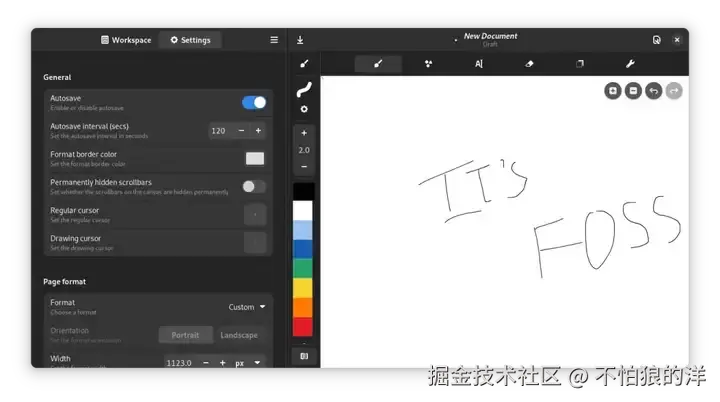
Task: Open the hamburger main menu
Action: pyautogui.click(x=274, y=40)
